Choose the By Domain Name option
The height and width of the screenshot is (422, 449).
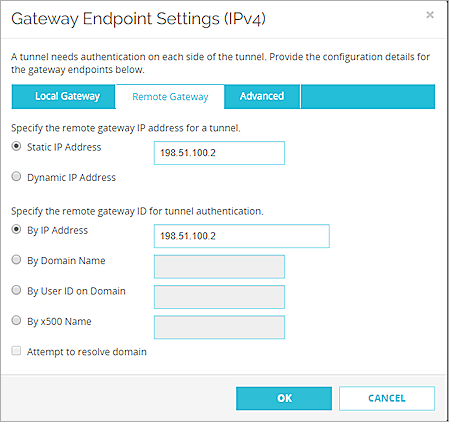(16, 260)
